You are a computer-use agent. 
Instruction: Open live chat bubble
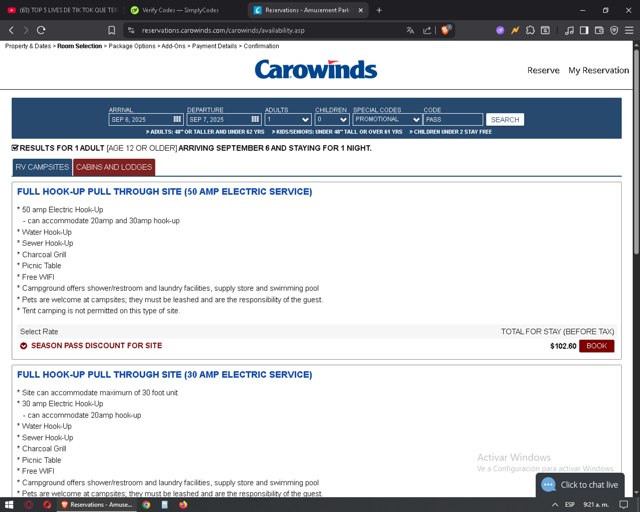580,485
